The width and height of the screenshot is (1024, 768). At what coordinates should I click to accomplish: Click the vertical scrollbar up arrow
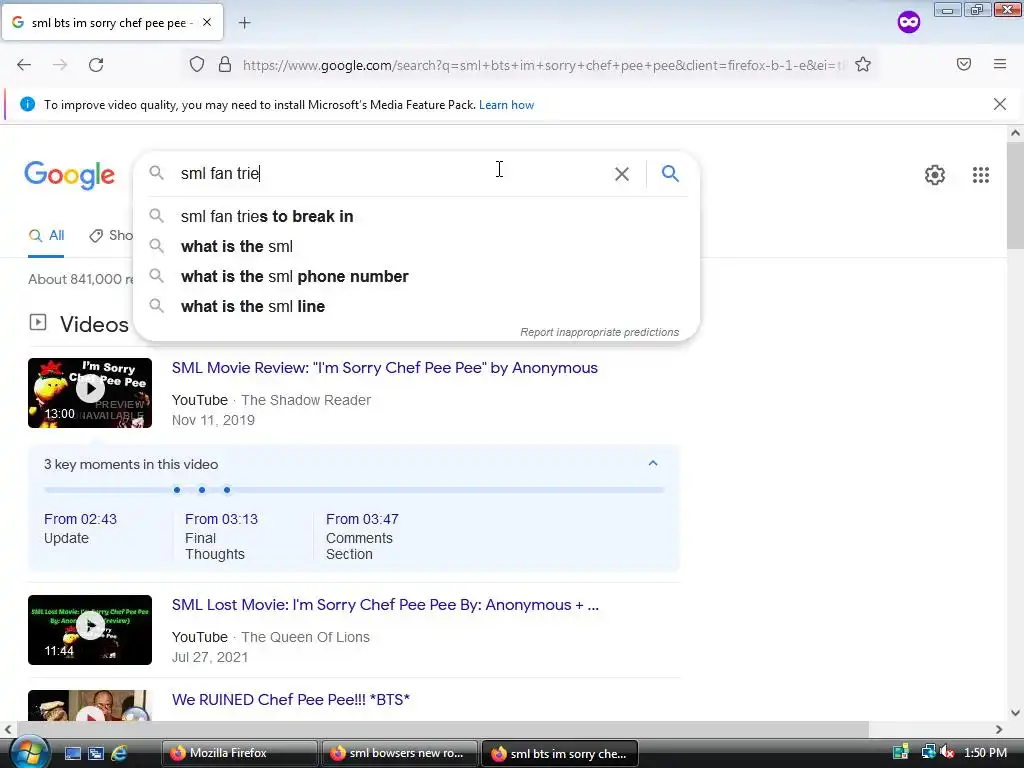point(1015,133)
